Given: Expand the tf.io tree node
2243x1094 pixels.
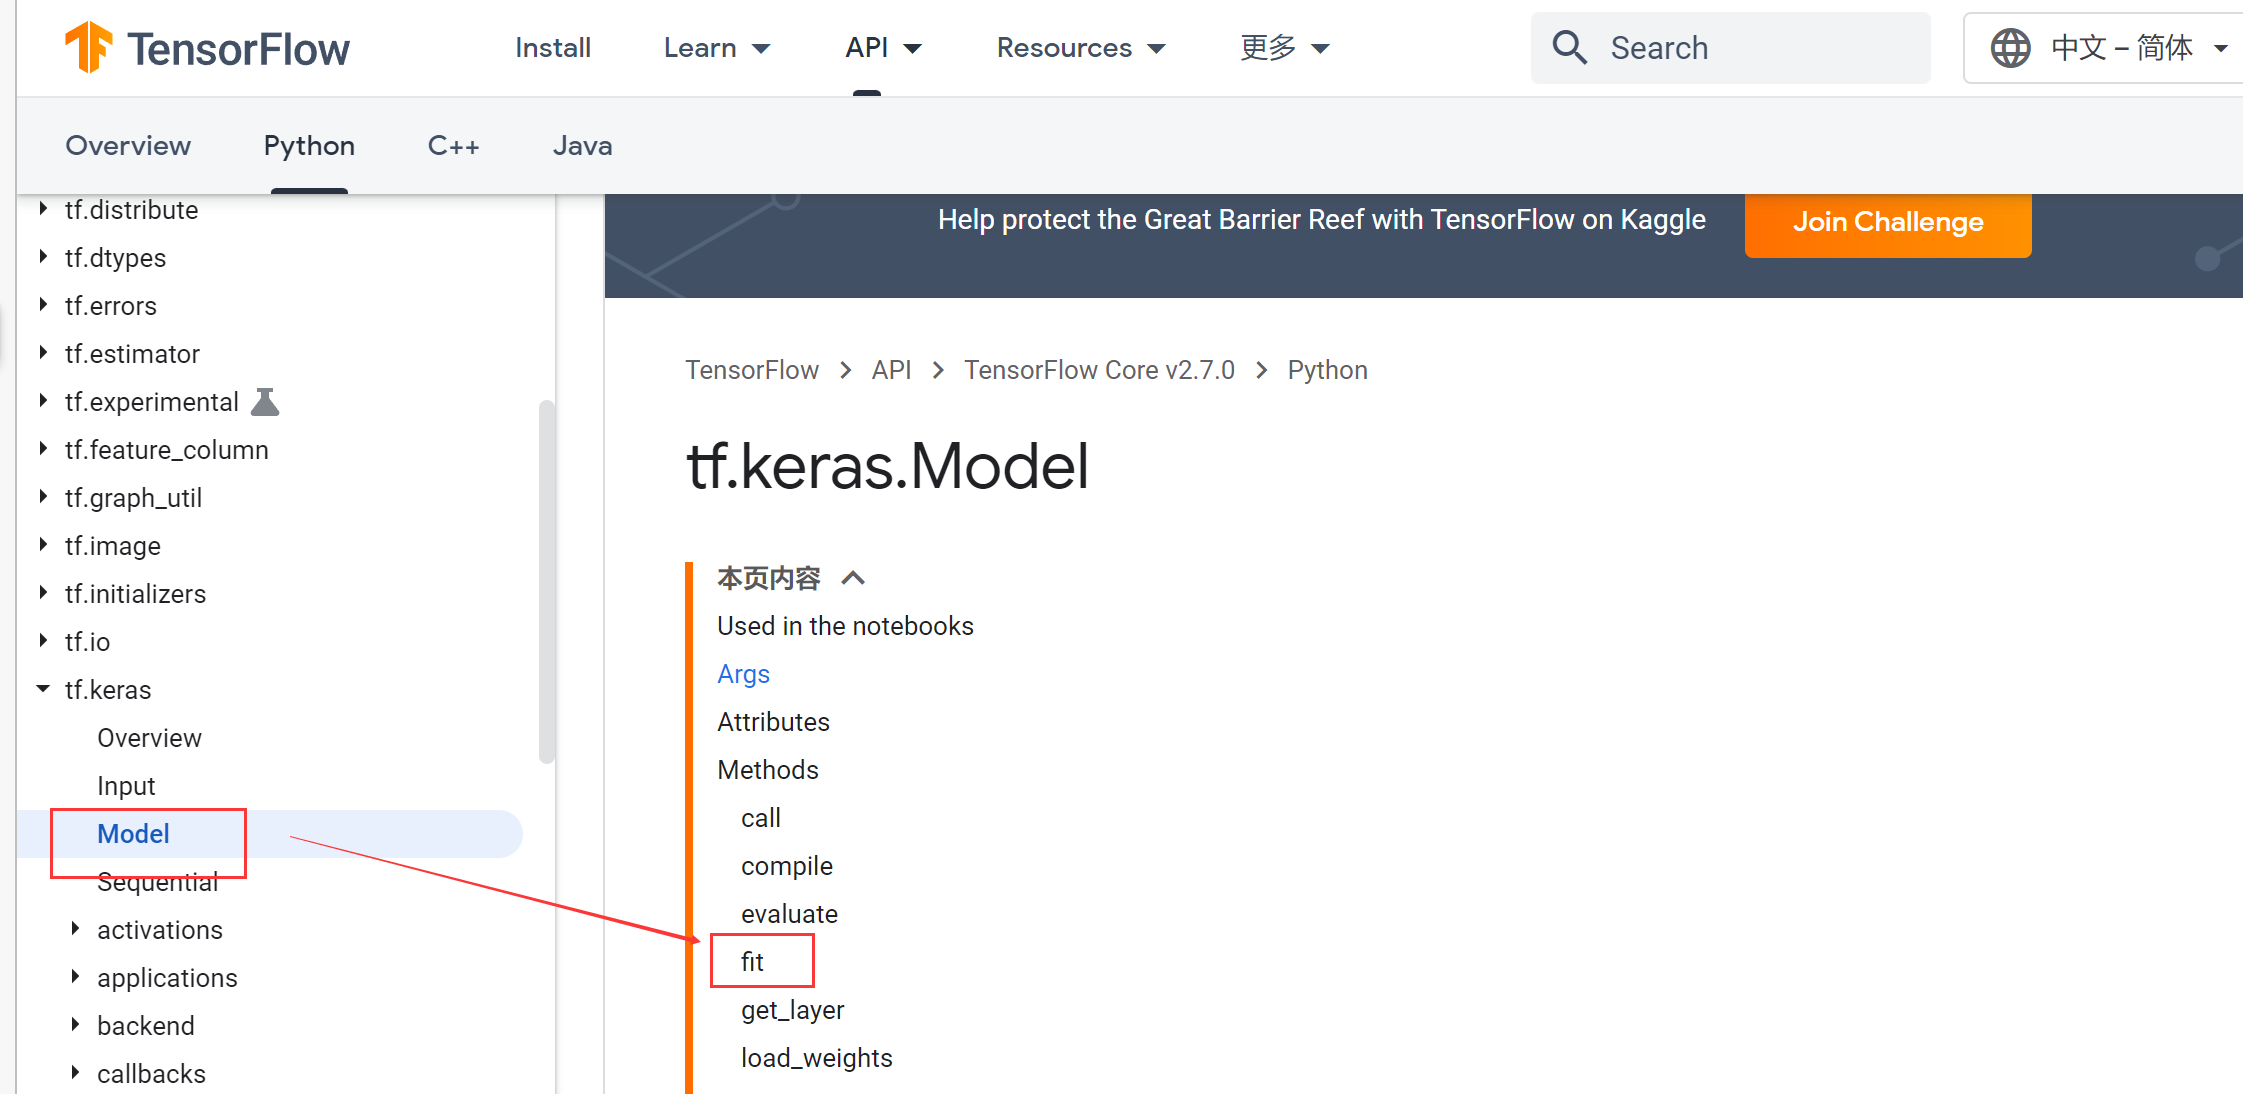Looking at the screenshot, I should pos(43,641).
